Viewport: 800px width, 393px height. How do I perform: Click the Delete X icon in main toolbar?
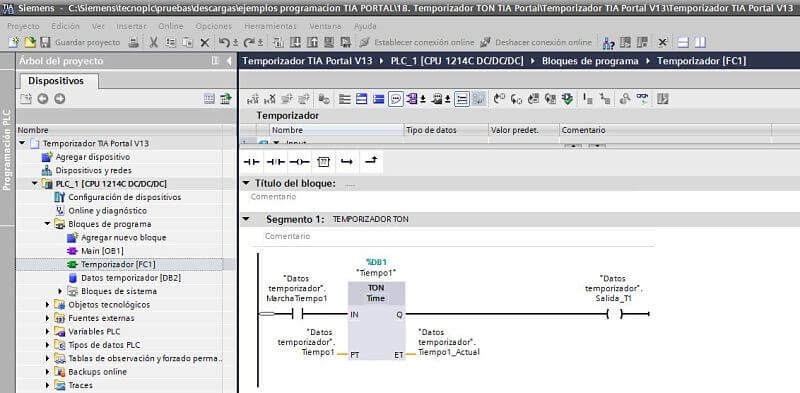tap(205, 42)
